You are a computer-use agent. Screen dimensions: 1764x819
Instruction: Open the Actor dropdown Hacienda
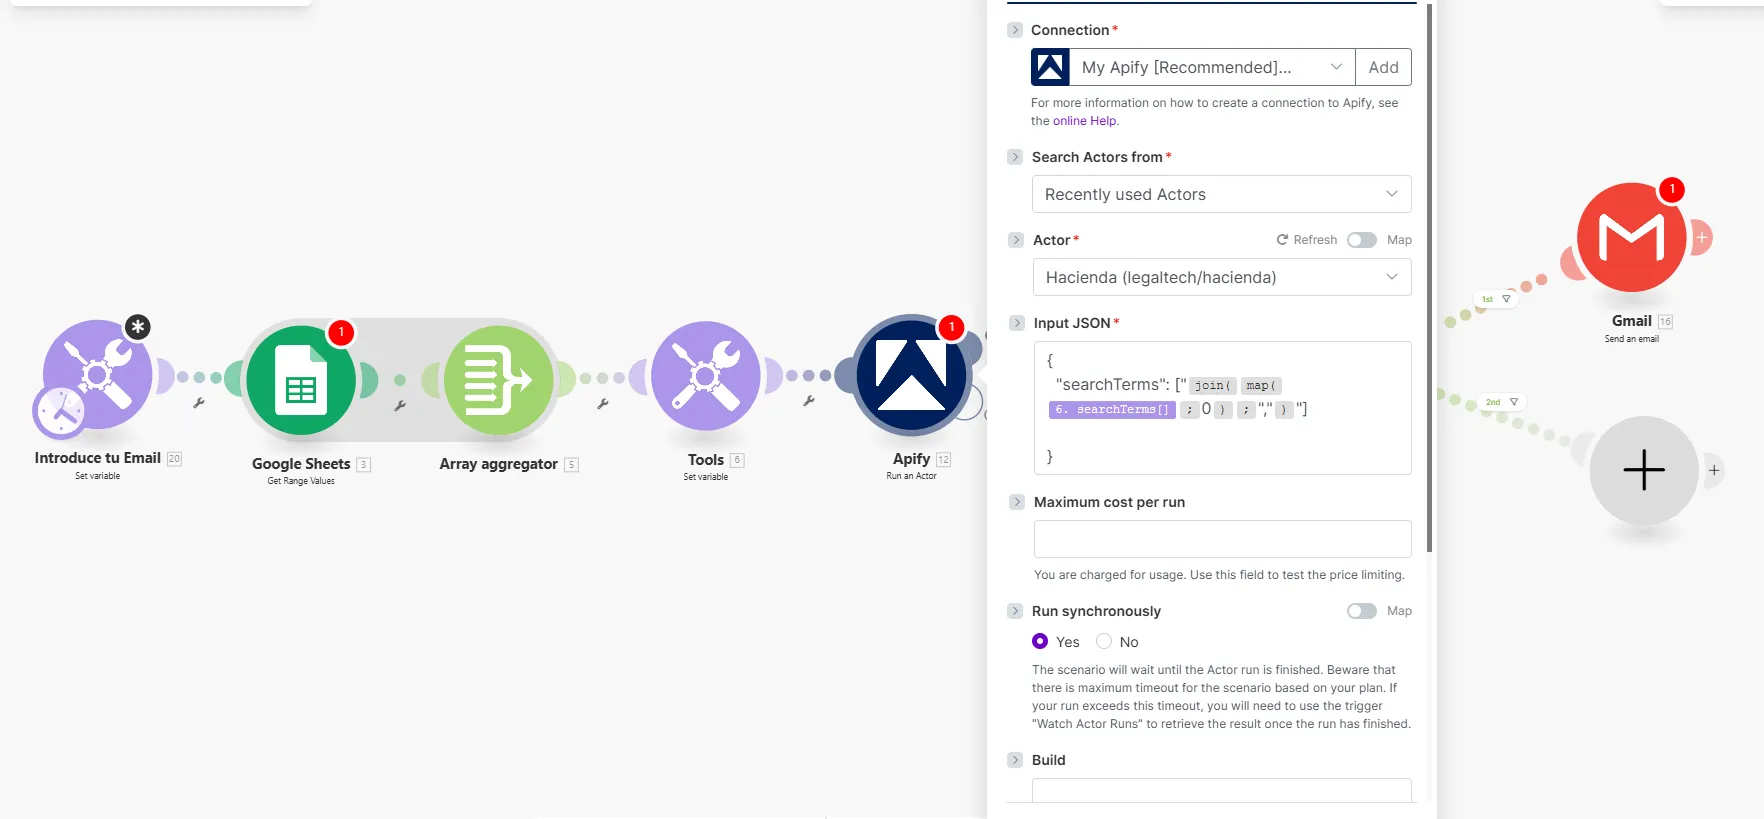point(1222,277)
